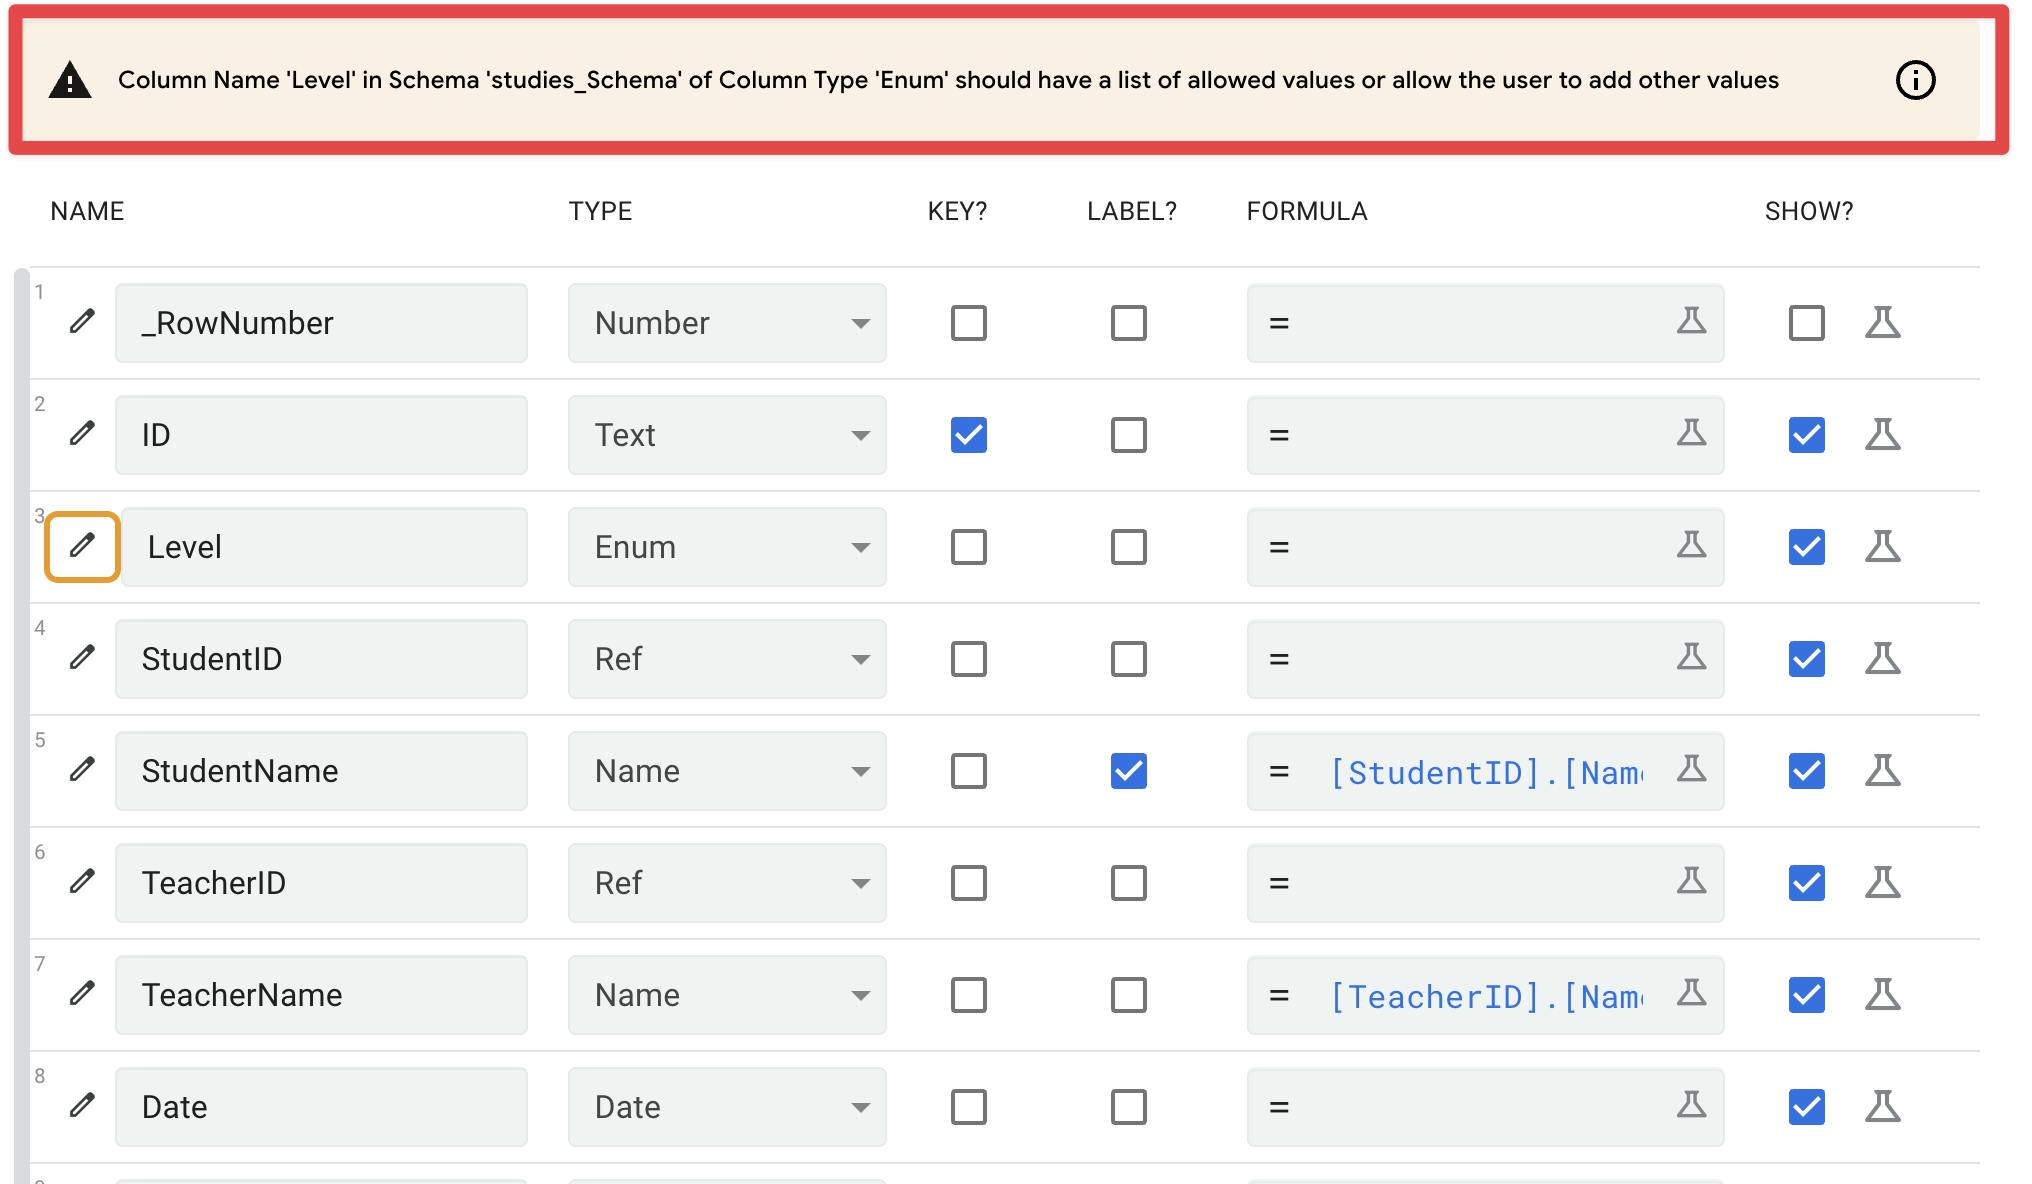Open pencil editor for StudentID column
Image resolution: width=2032 pixels, height=1184 pixels.
82,658
